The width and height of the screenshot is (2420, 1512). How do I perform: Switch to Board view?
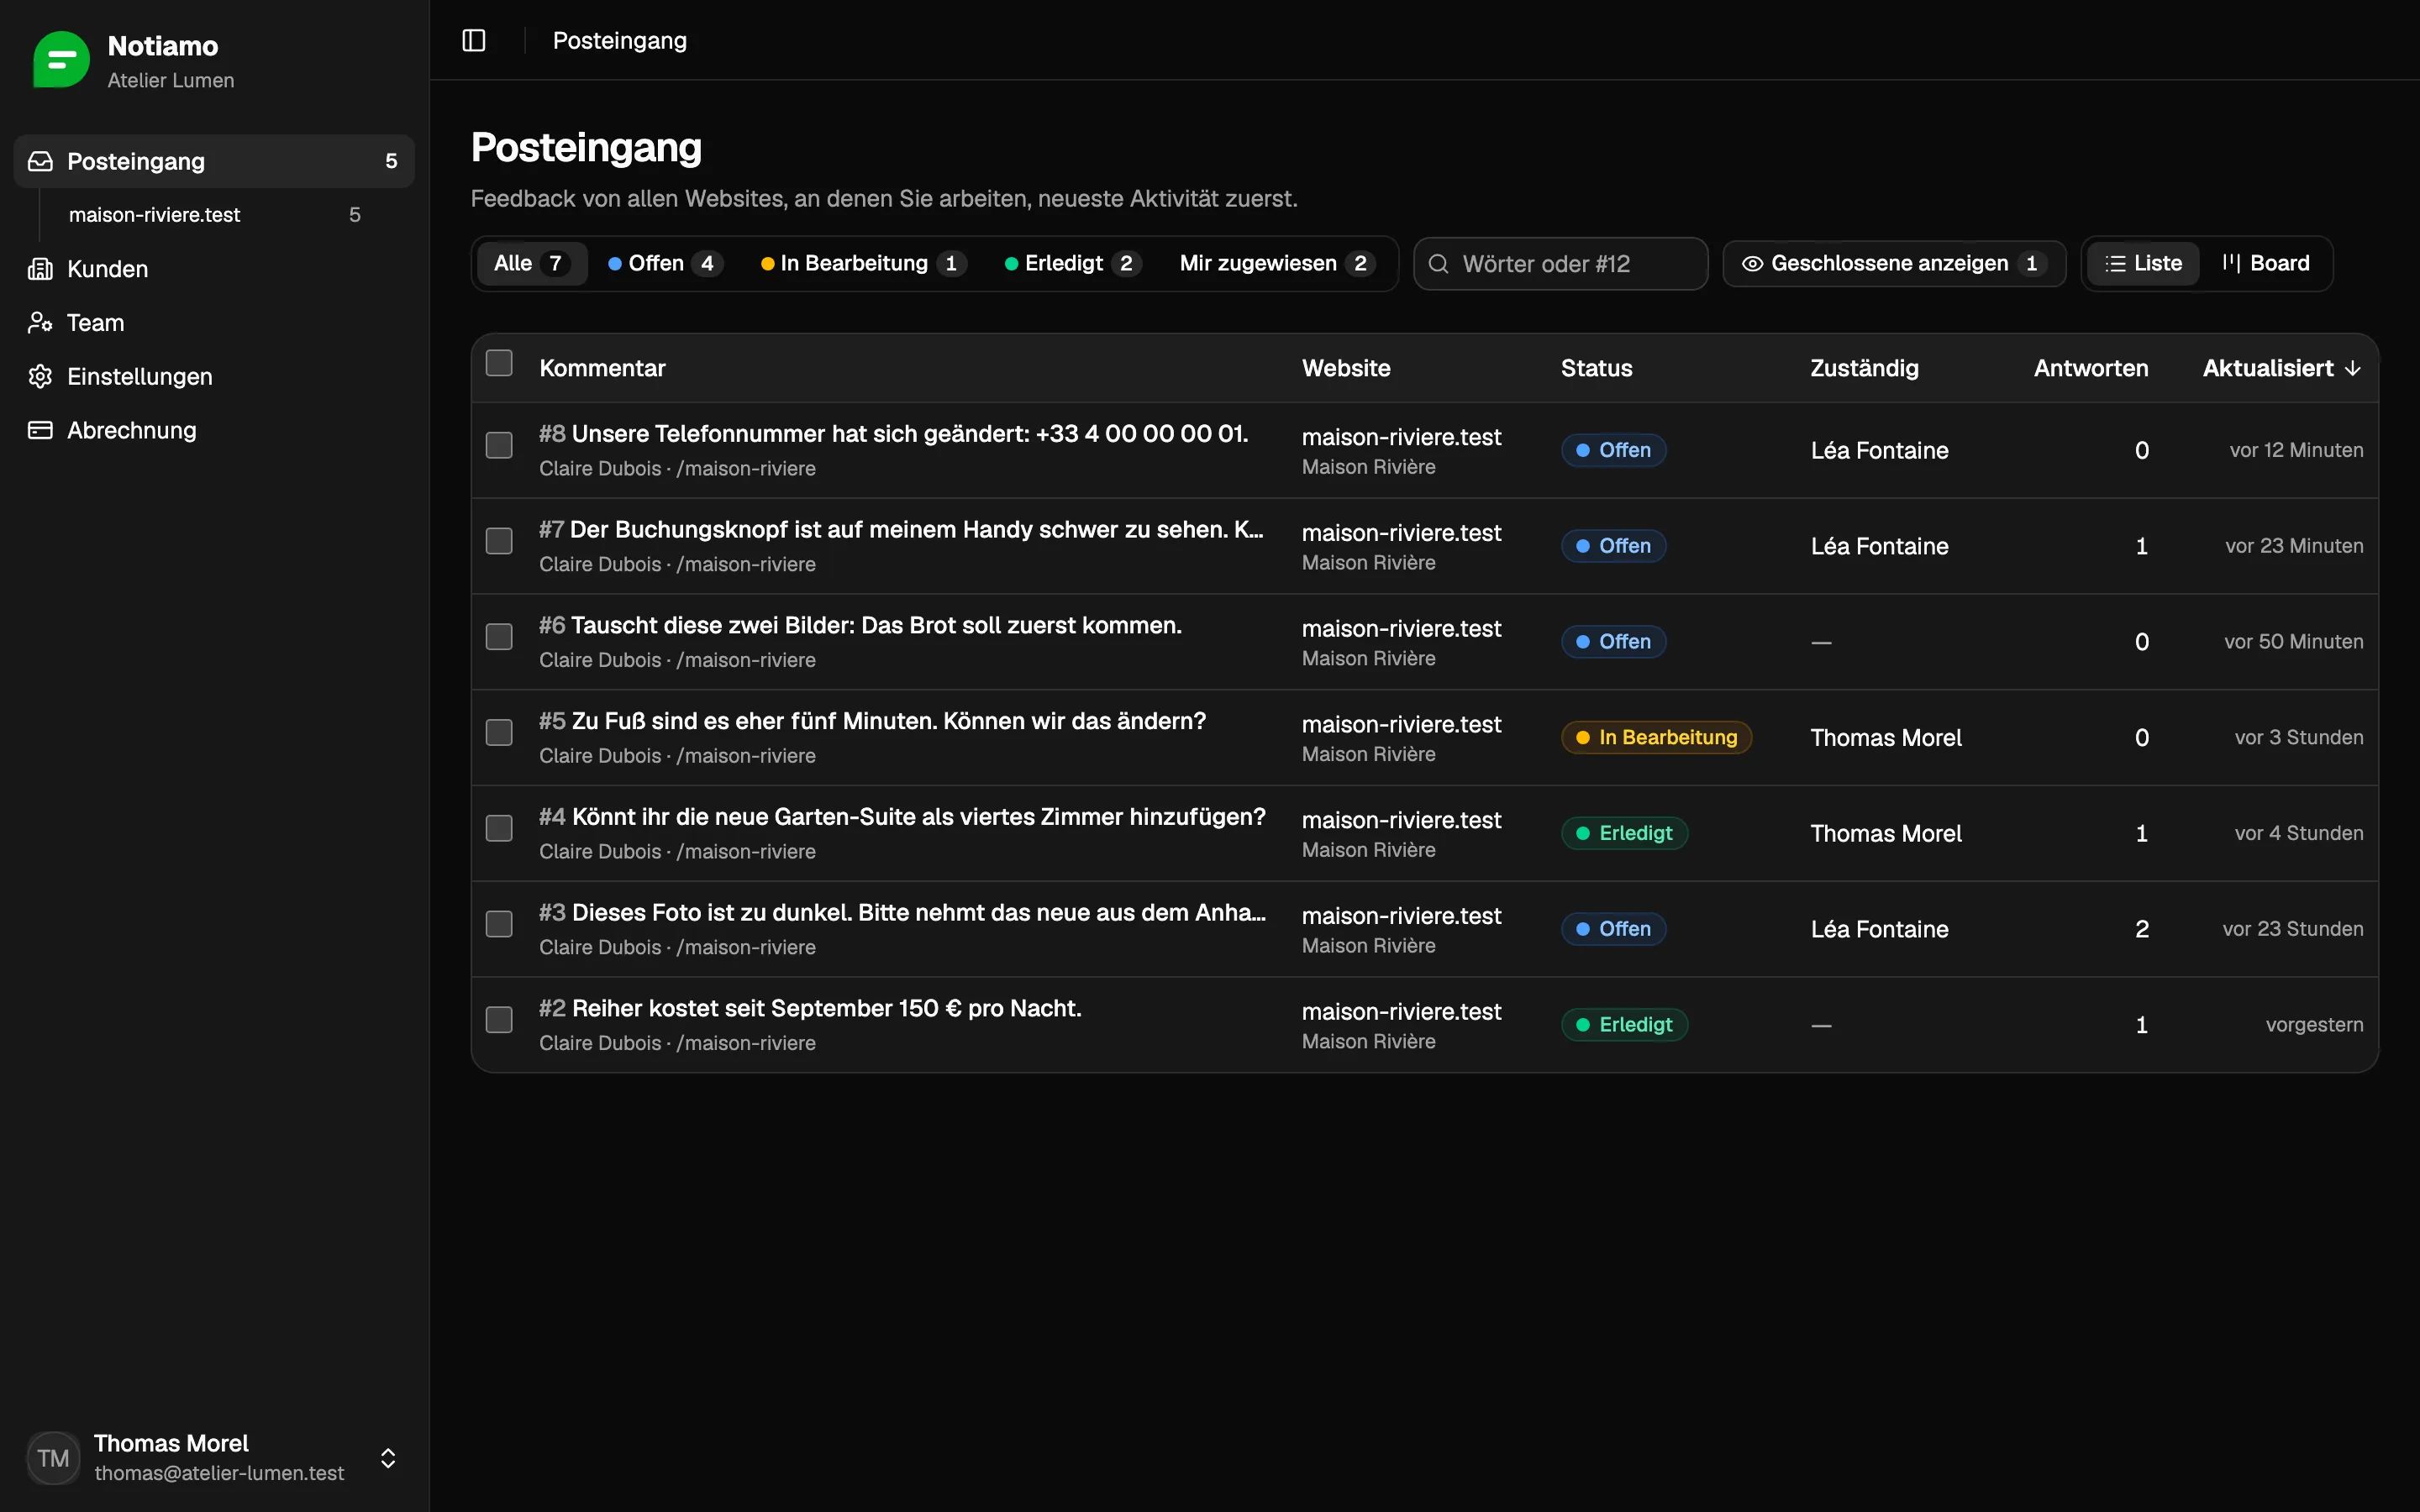click(2265, 263)
